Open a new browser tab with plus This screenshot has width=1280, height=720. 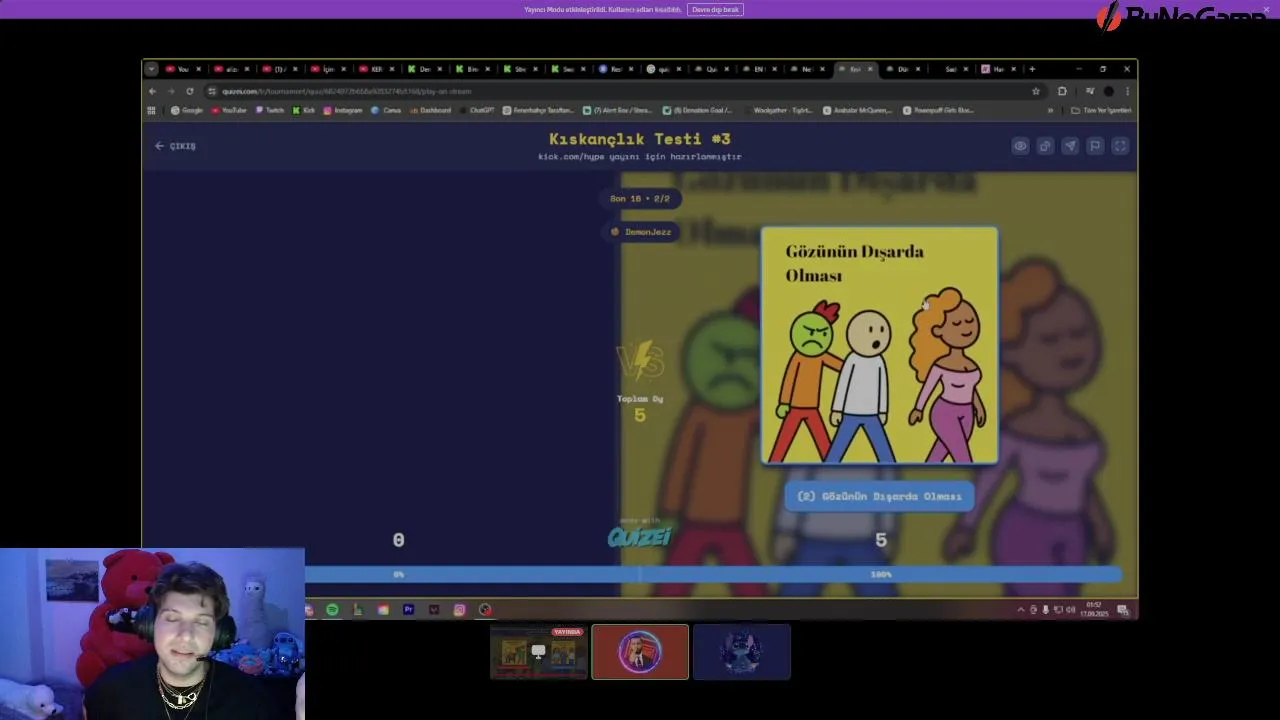[1032, 69]
